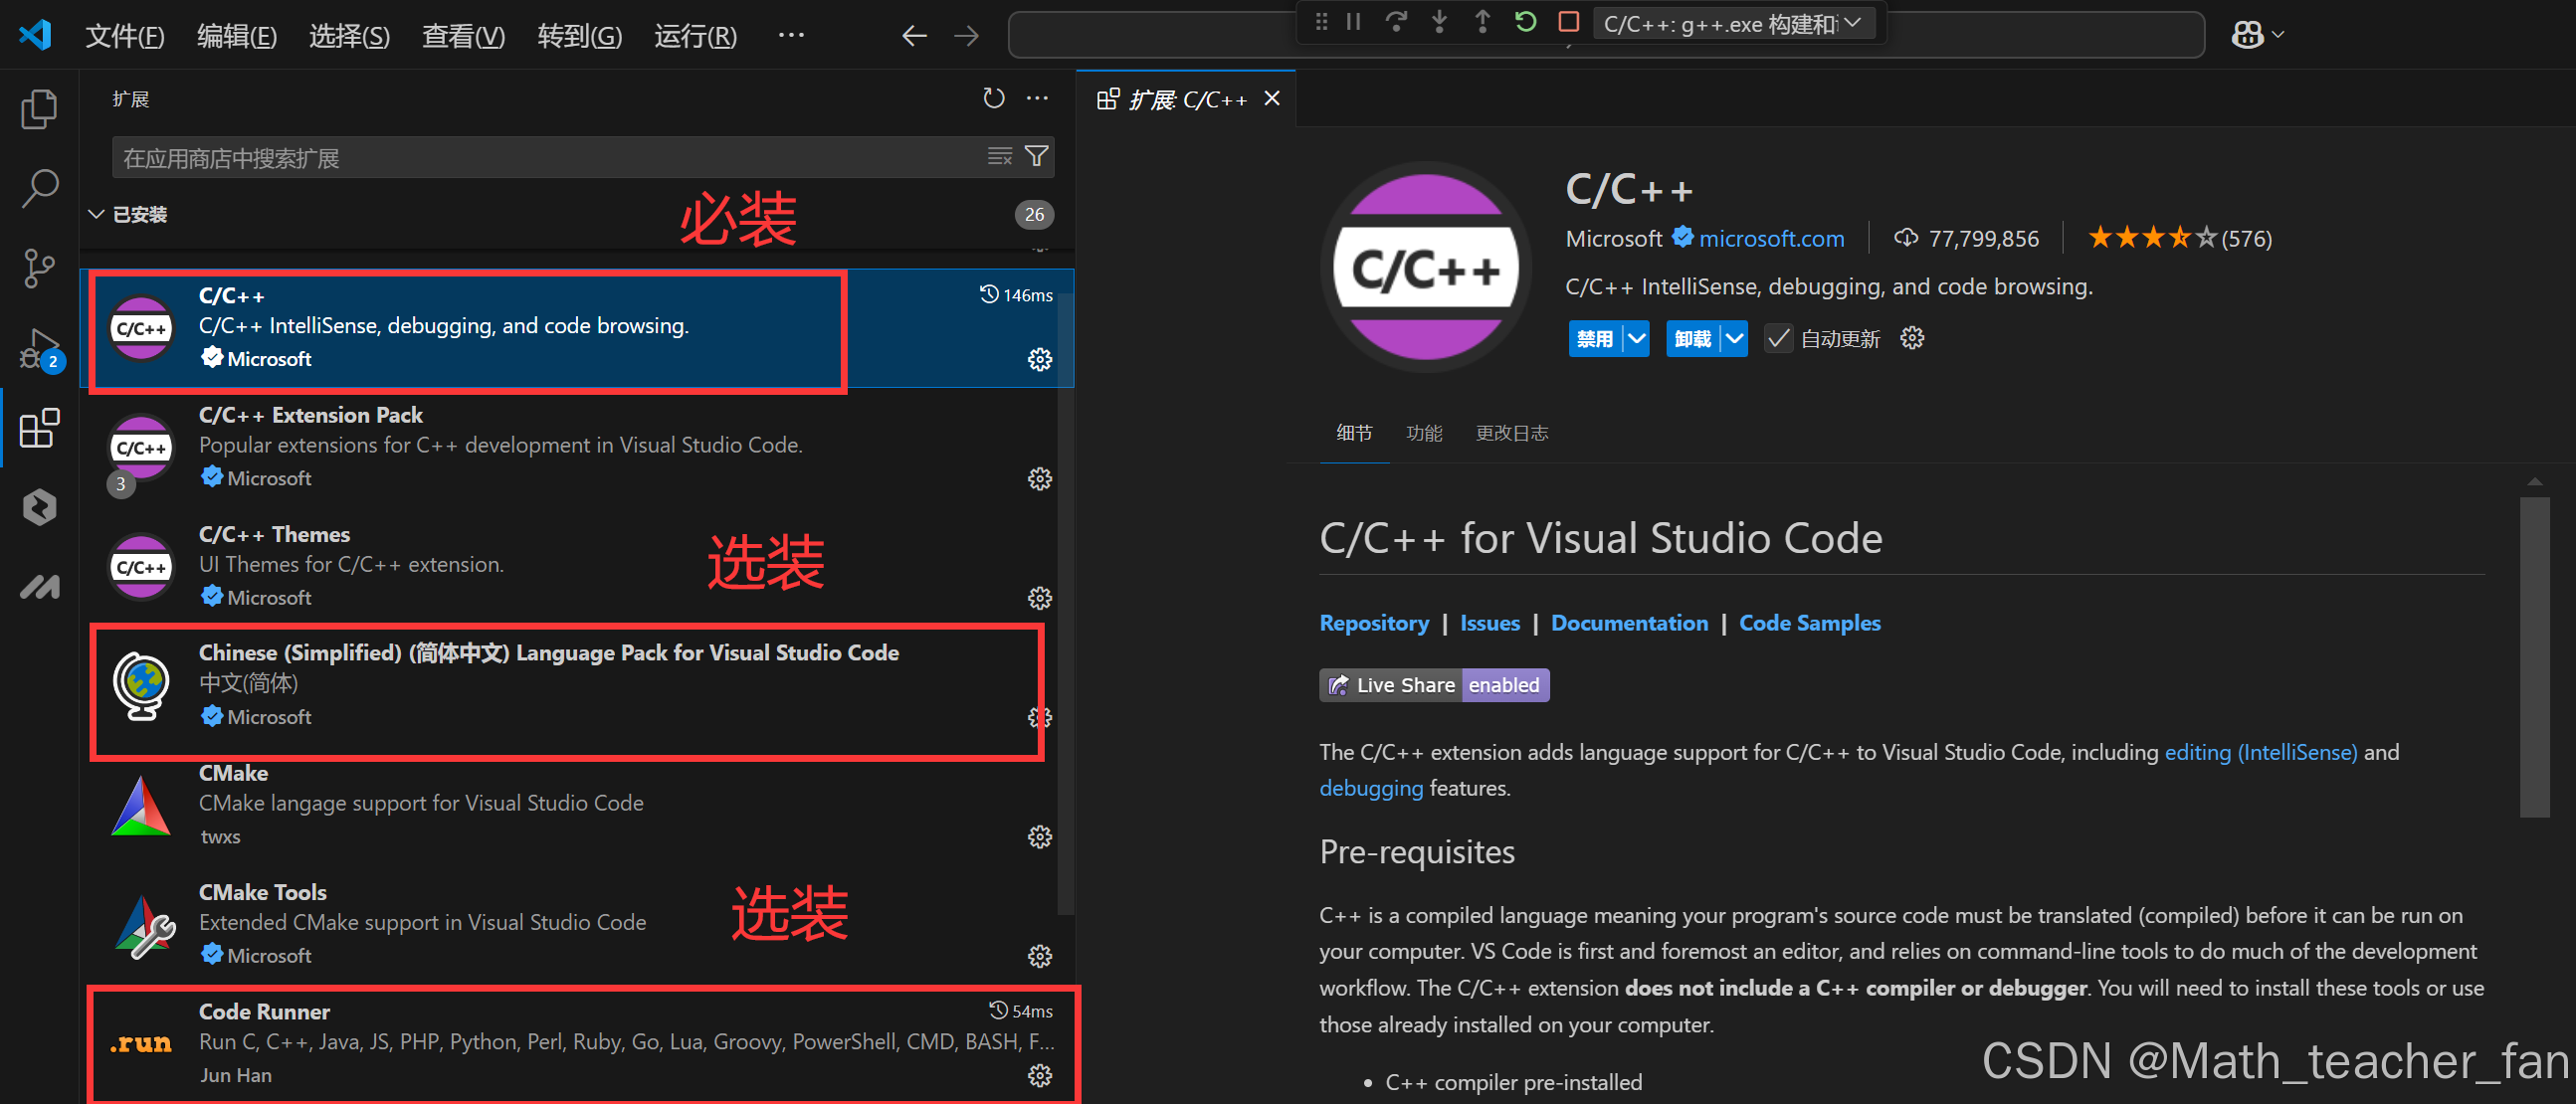Select the CMake extension by twxs

pos(568,805)
